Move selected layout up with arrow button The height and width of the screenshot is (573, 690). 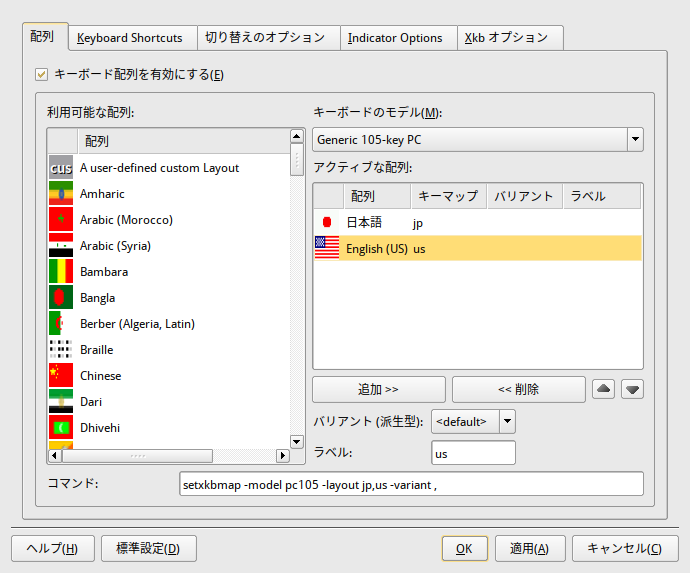[603, 389]
